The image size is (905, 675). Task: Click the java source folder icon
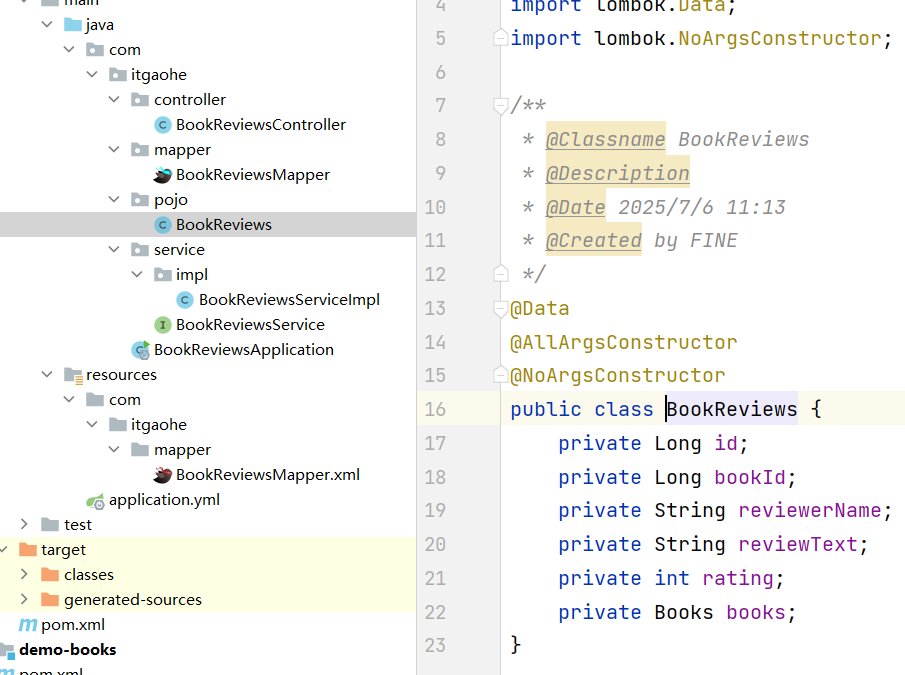pyautogui.click(x=73, y=25)
